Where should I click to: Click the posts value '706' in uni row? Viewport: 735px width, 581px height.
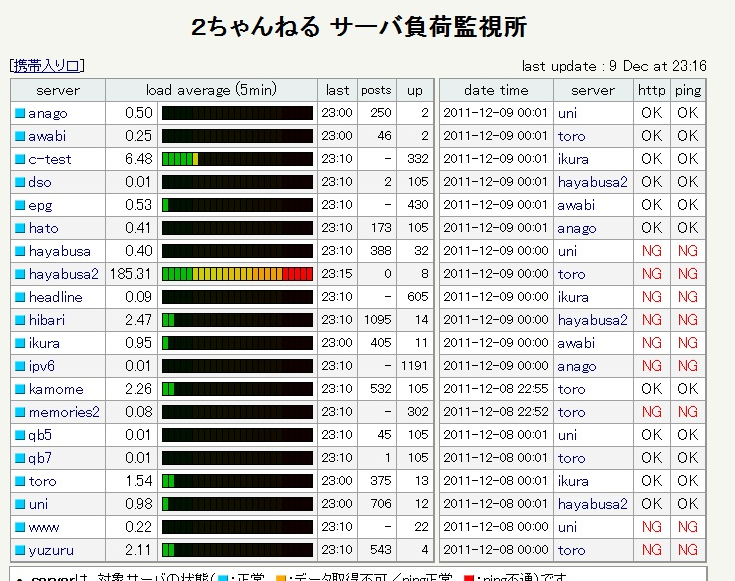[381, 504]
